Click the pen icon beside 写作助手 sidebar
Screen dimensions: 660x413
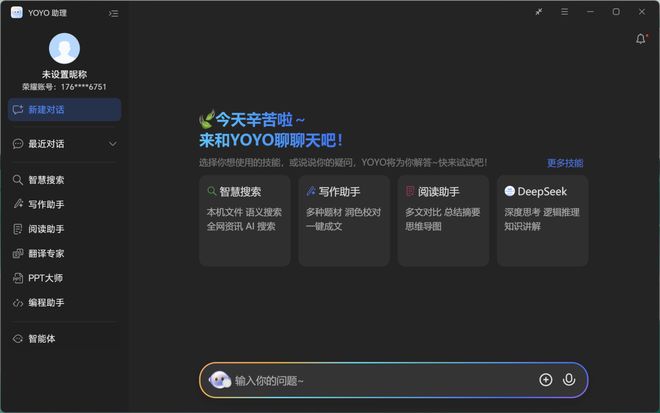point(18,204)
